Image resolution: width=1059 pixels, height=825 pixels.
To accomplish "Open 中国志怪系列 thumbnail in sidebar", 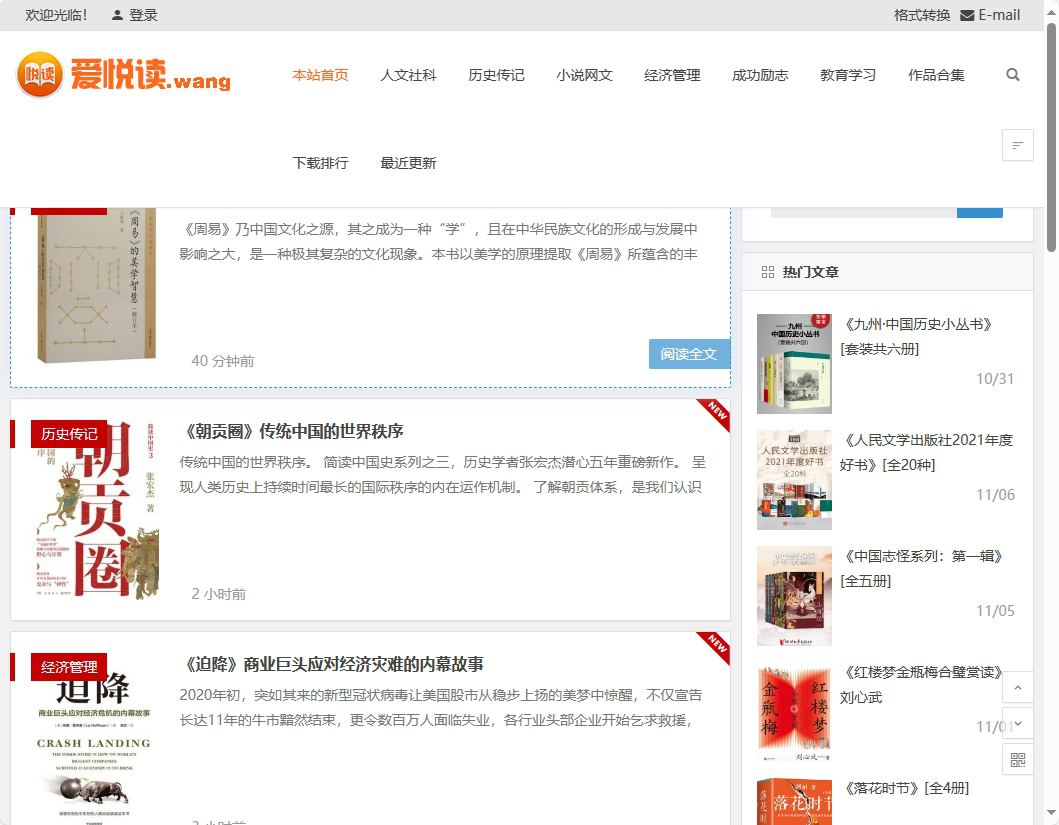I will coord(794,596).
